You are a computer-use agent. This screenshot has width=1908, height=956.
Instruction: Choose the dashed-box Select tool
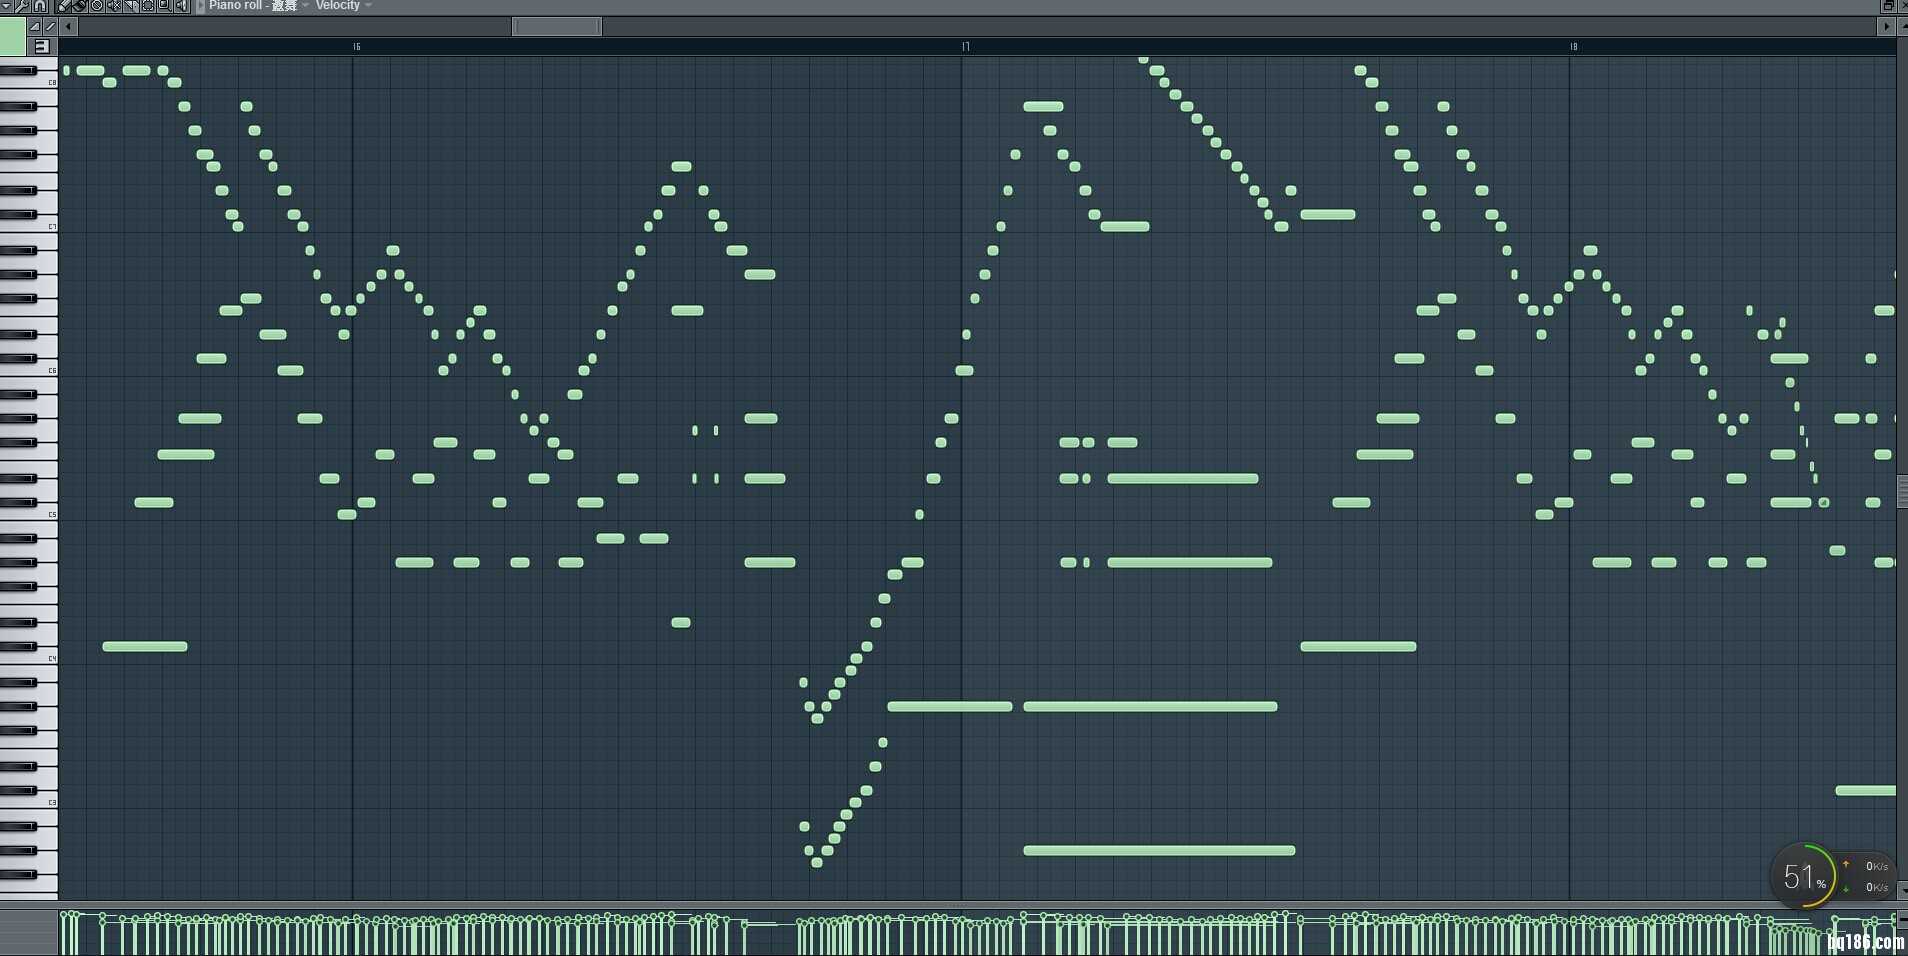(148, 5)
